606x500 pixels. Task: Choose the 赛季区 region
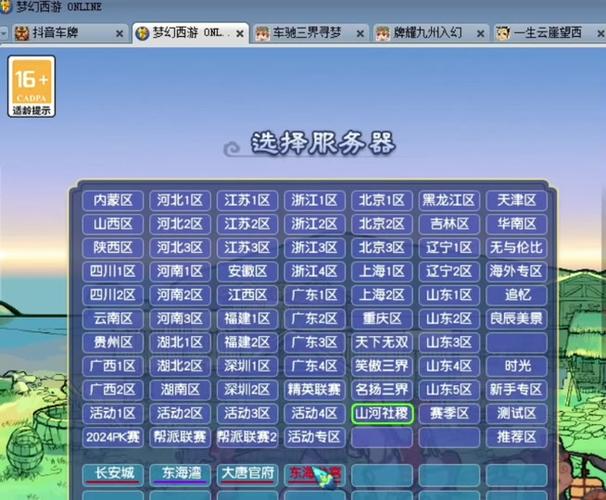[x=449, y=413]
